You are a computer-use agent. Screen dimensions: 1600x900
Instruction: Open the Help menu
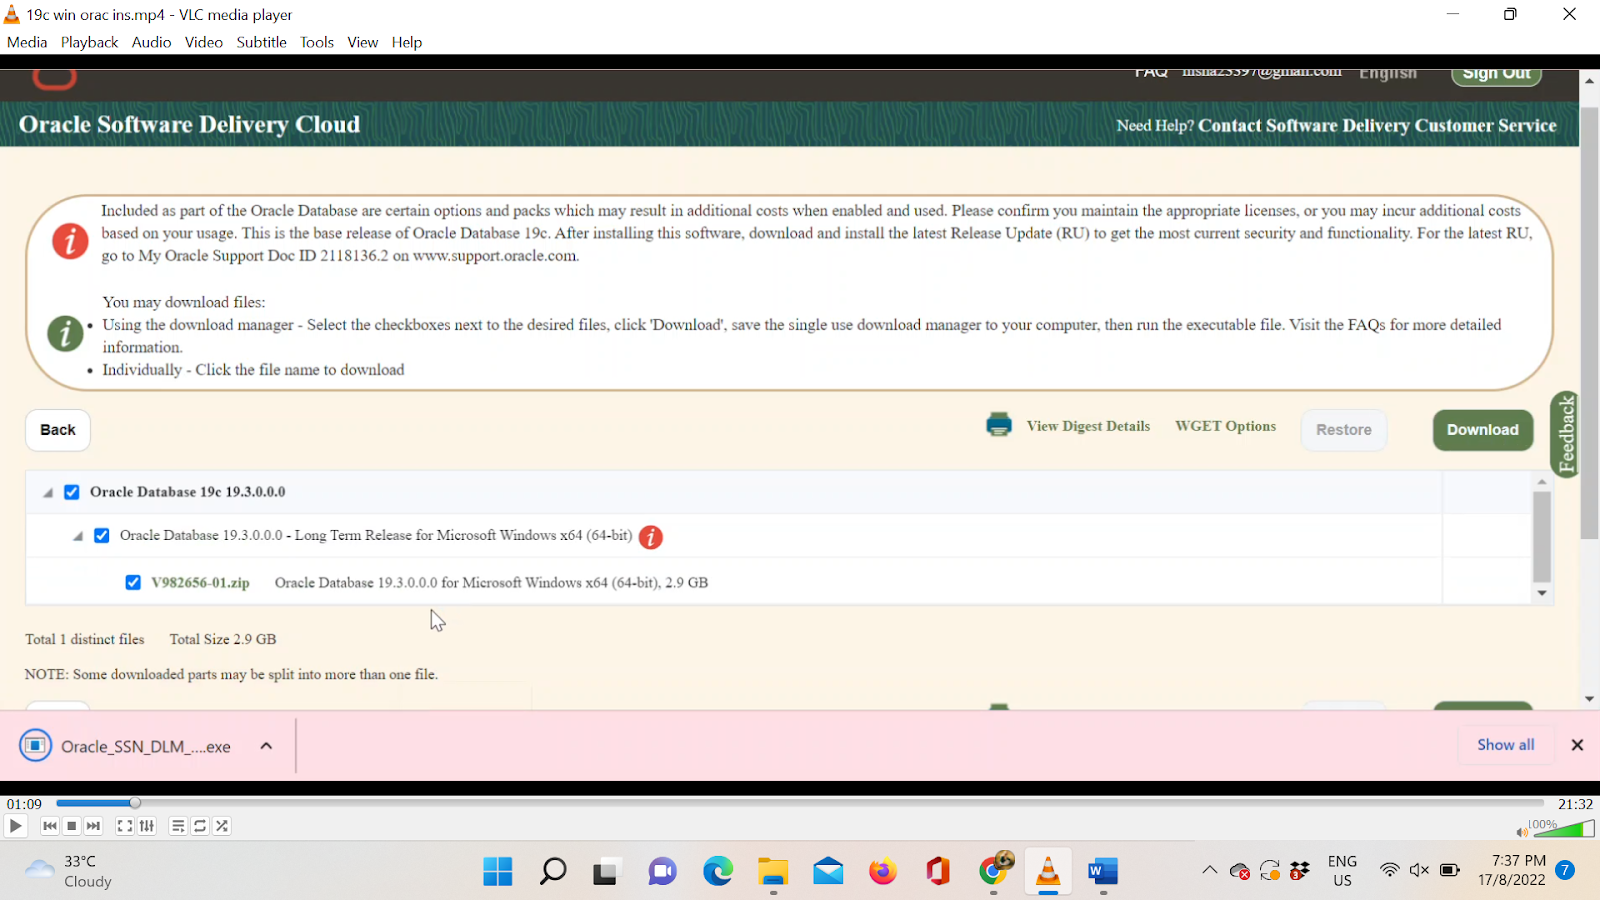[x=406, y=42]
